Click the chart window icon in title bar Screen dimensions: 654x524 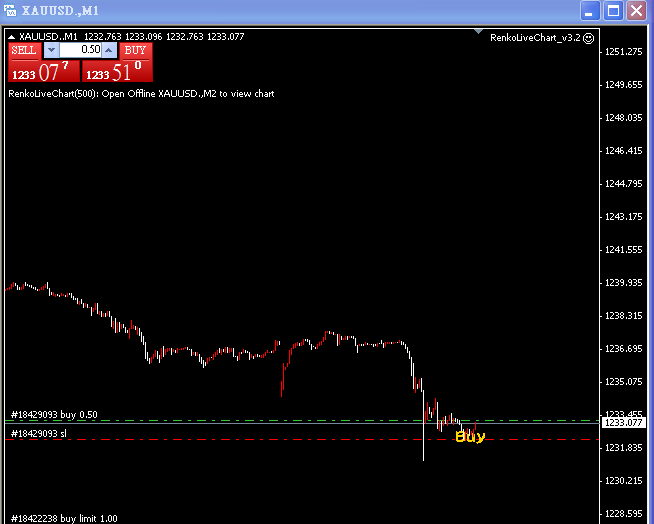click(10, 10)
